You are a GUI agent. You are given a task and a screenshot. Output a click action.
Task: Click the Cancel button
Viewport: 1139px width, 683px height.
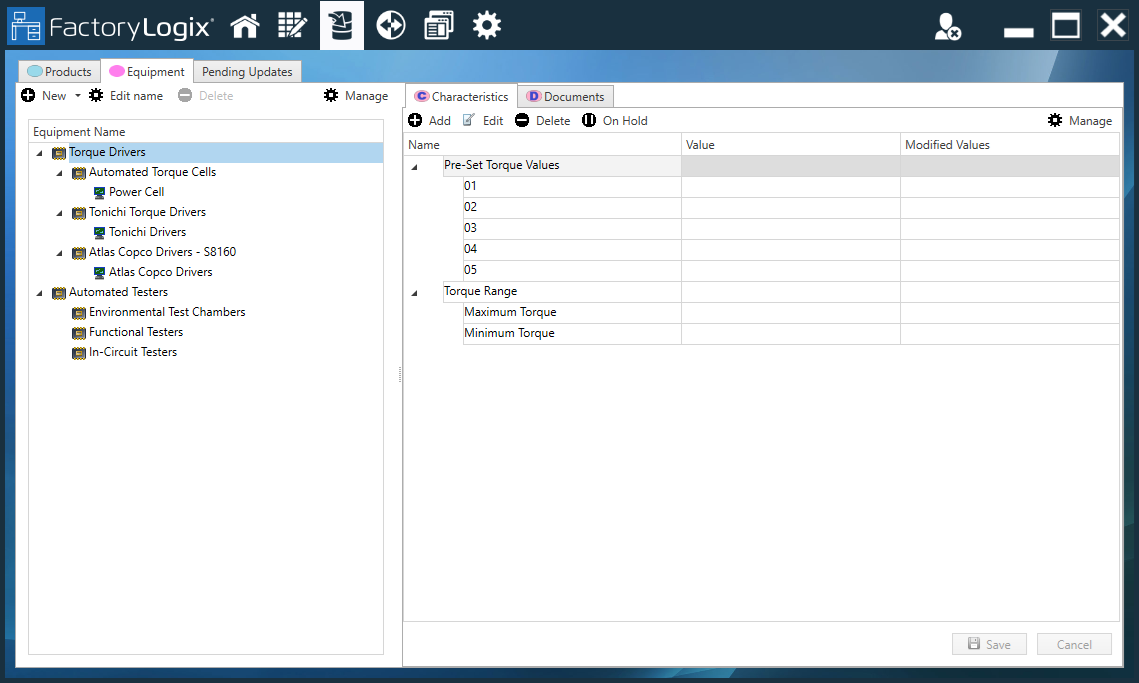(x=1074, y=644)
